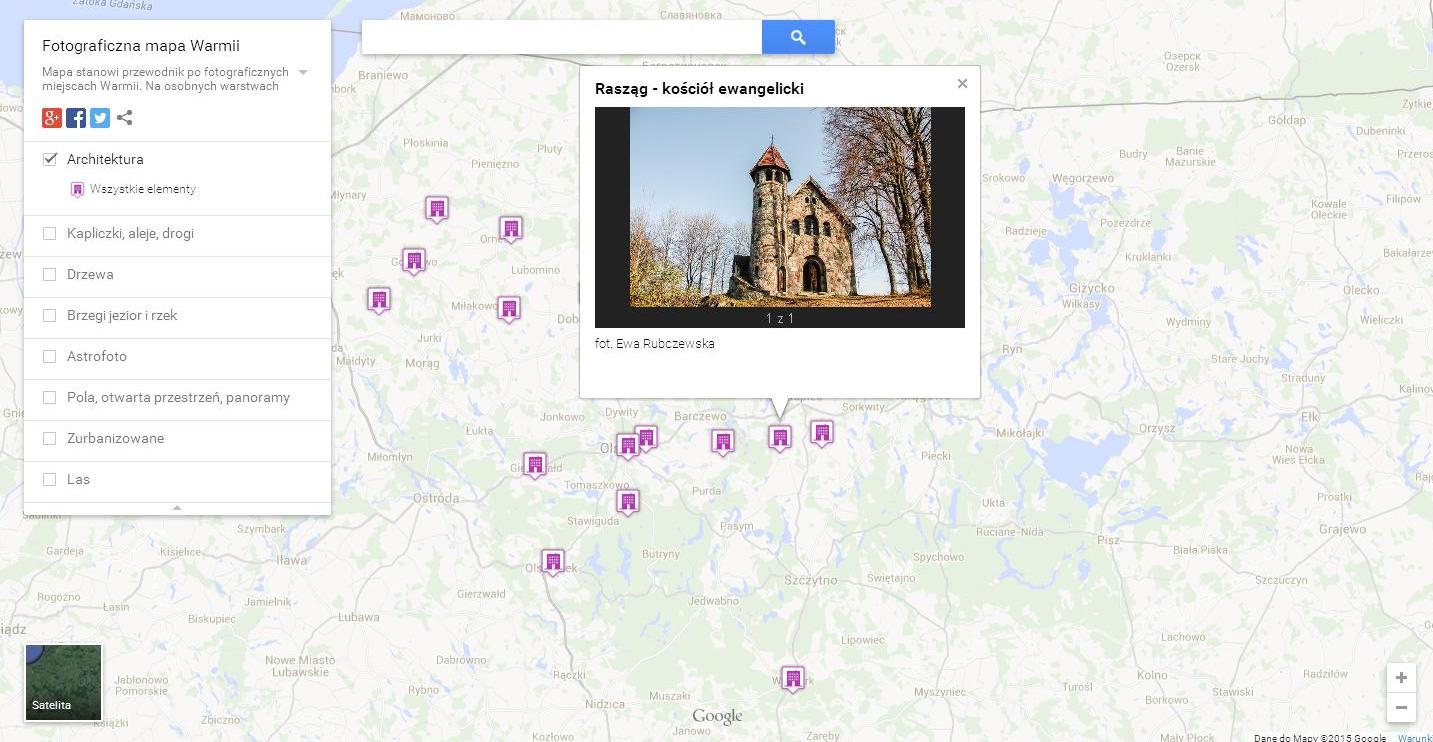Viewport: 1433px width, 742px height.
Task: Select the architecture marker near Wielbark
Action: point(793,679)
